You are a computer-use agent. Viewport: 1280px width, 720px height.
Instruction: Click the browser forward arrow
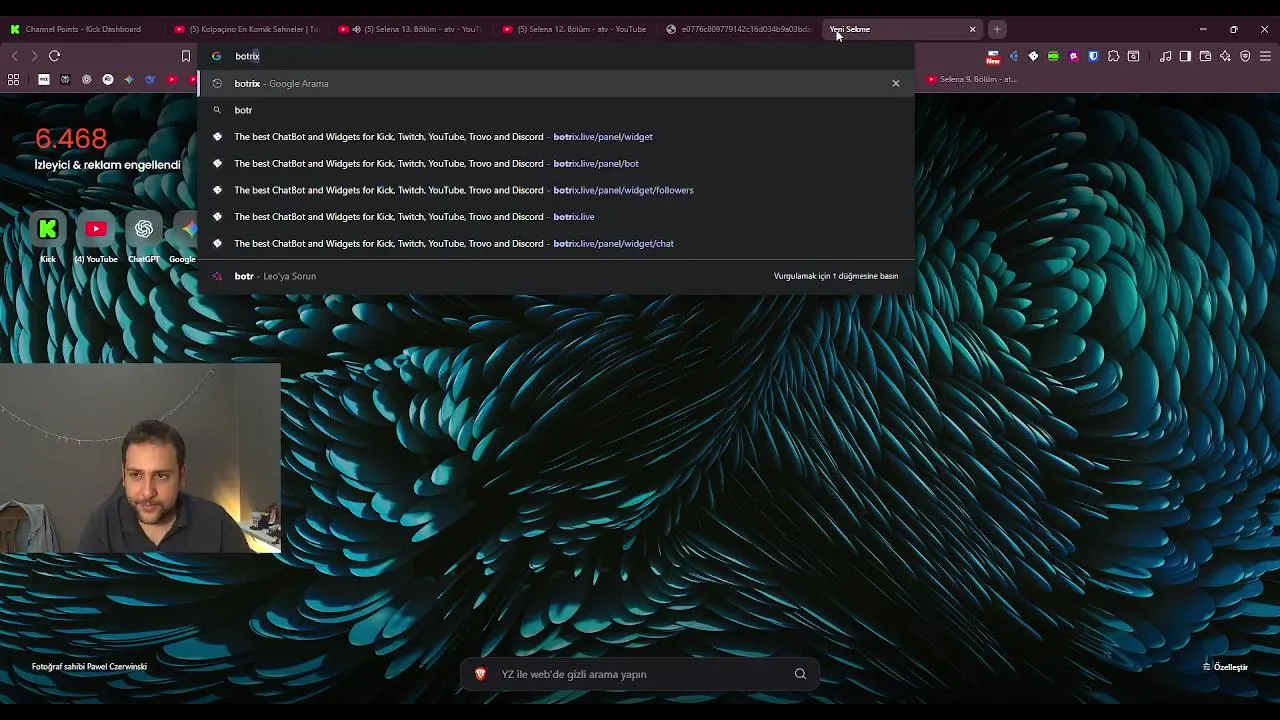tap(34, 56)
